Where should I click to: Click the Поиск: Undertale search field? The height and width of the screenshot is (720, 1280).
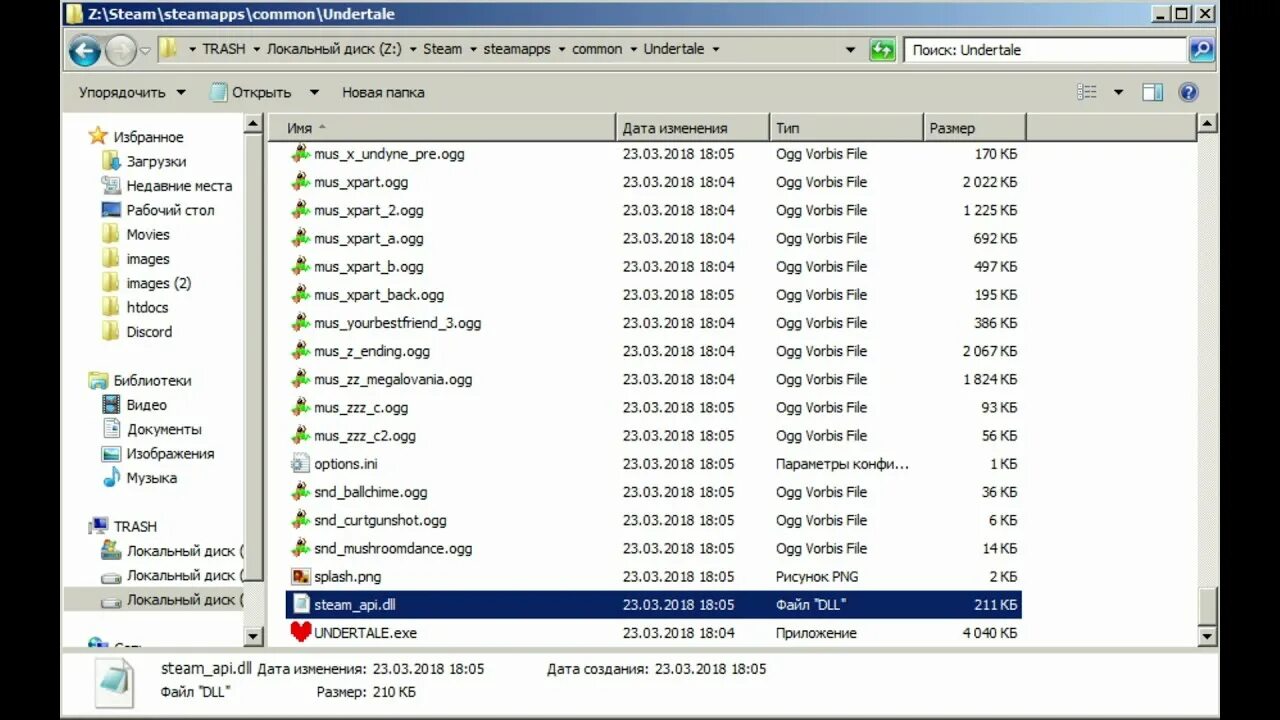pos(1045,49)
